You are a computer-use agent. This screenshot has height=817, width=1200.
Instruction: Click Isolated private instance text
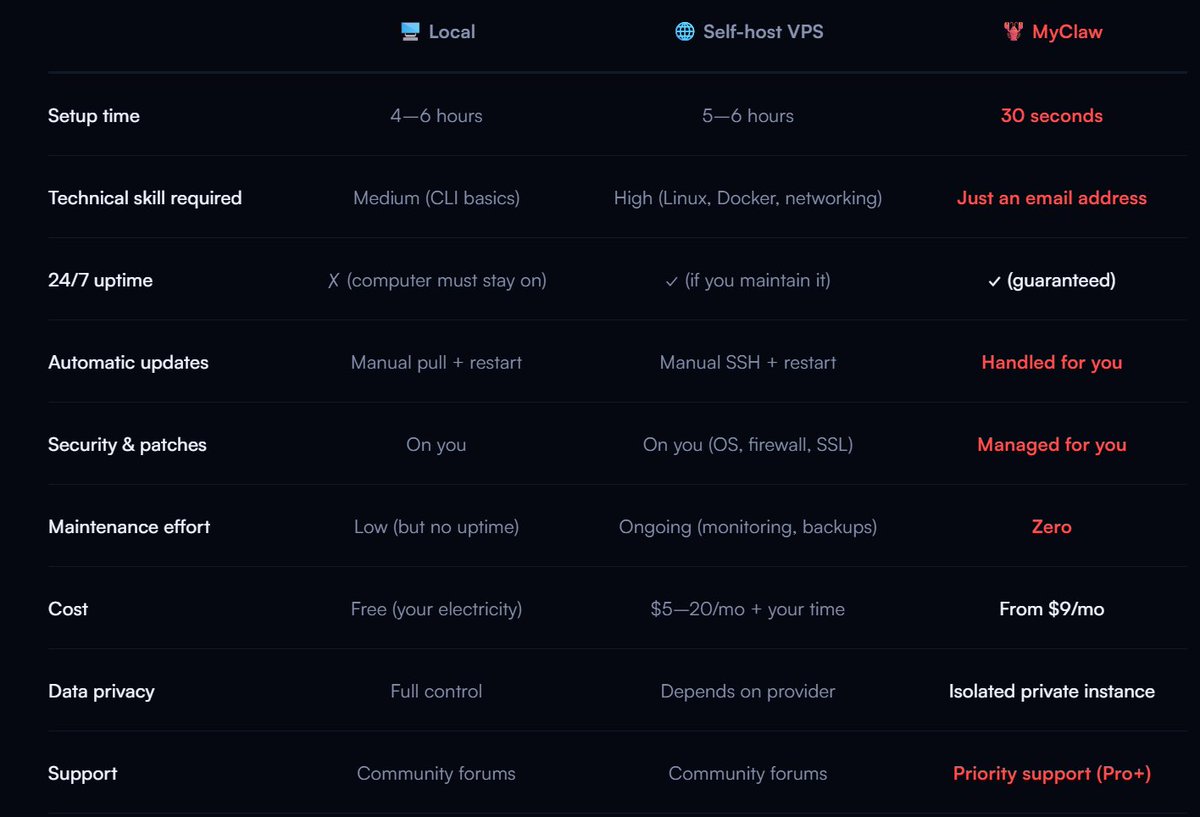click(x=1052, y=692)
